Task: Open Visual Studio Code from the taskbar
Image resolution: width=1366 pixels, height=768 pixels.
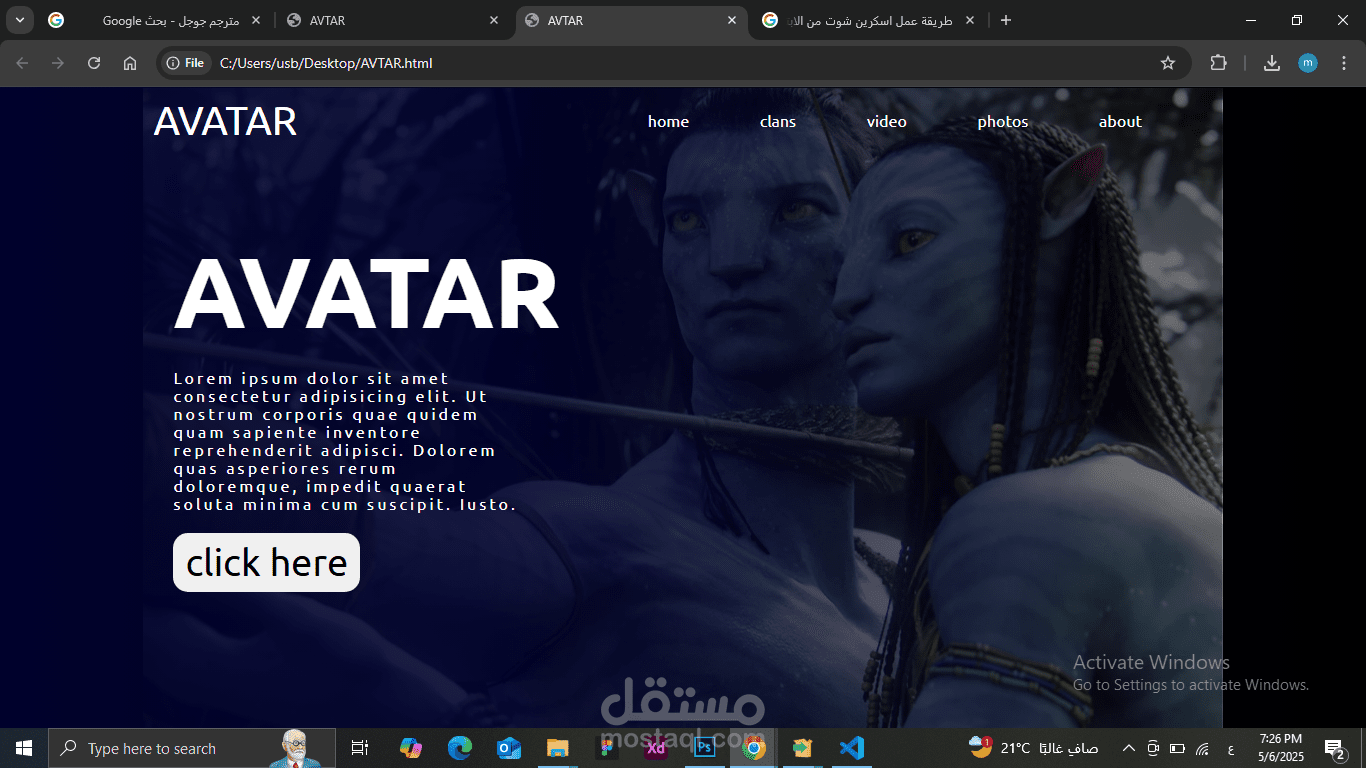Action: pyautogui.click(x=852, y=748)
